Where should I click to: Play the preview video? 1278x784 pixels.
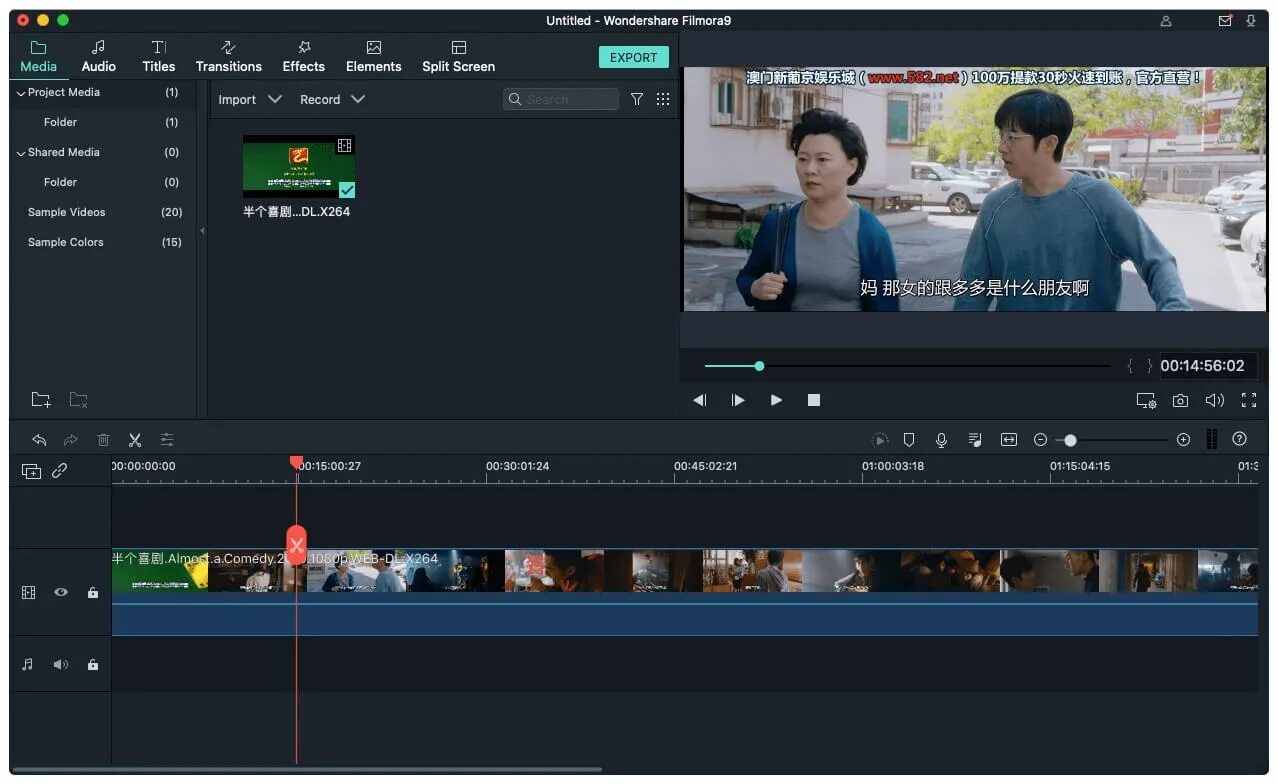coord(776,400)
